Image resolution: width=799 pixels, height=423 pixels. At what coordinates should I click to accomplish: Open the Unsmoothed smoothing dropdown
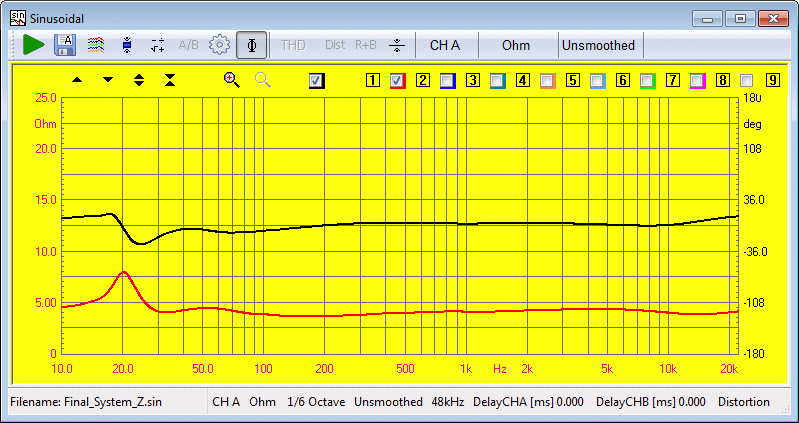pos(598,45)
